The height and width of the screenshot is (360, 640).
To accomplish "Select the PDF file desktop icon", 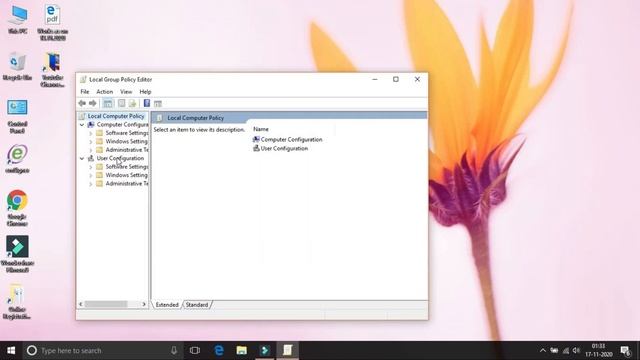I will [x=52, y=16].
